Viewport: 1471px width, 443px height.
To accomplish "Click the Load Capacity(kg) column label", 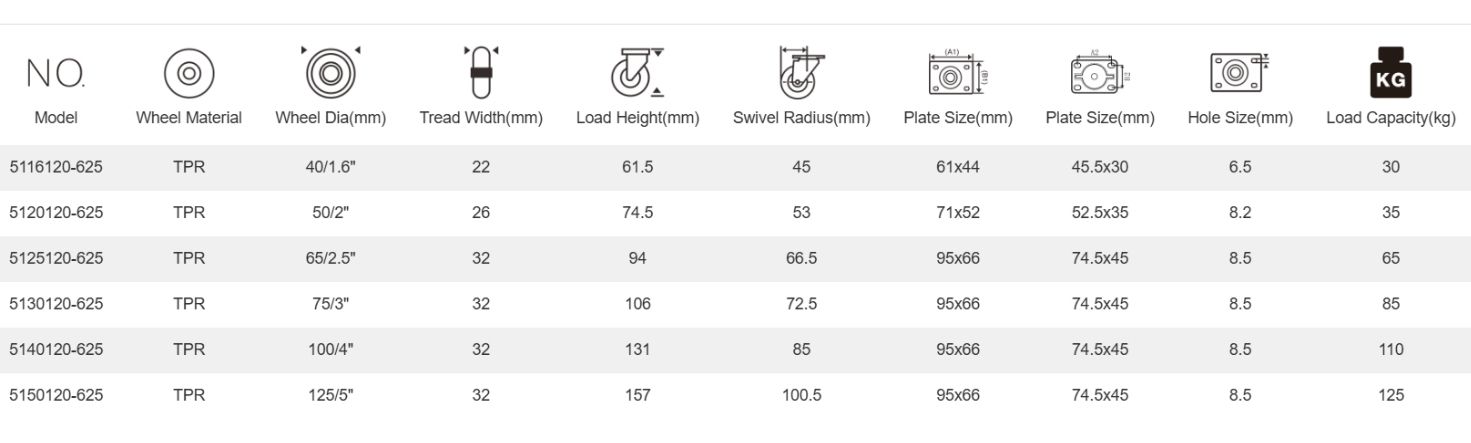I will pos(1390,118).
